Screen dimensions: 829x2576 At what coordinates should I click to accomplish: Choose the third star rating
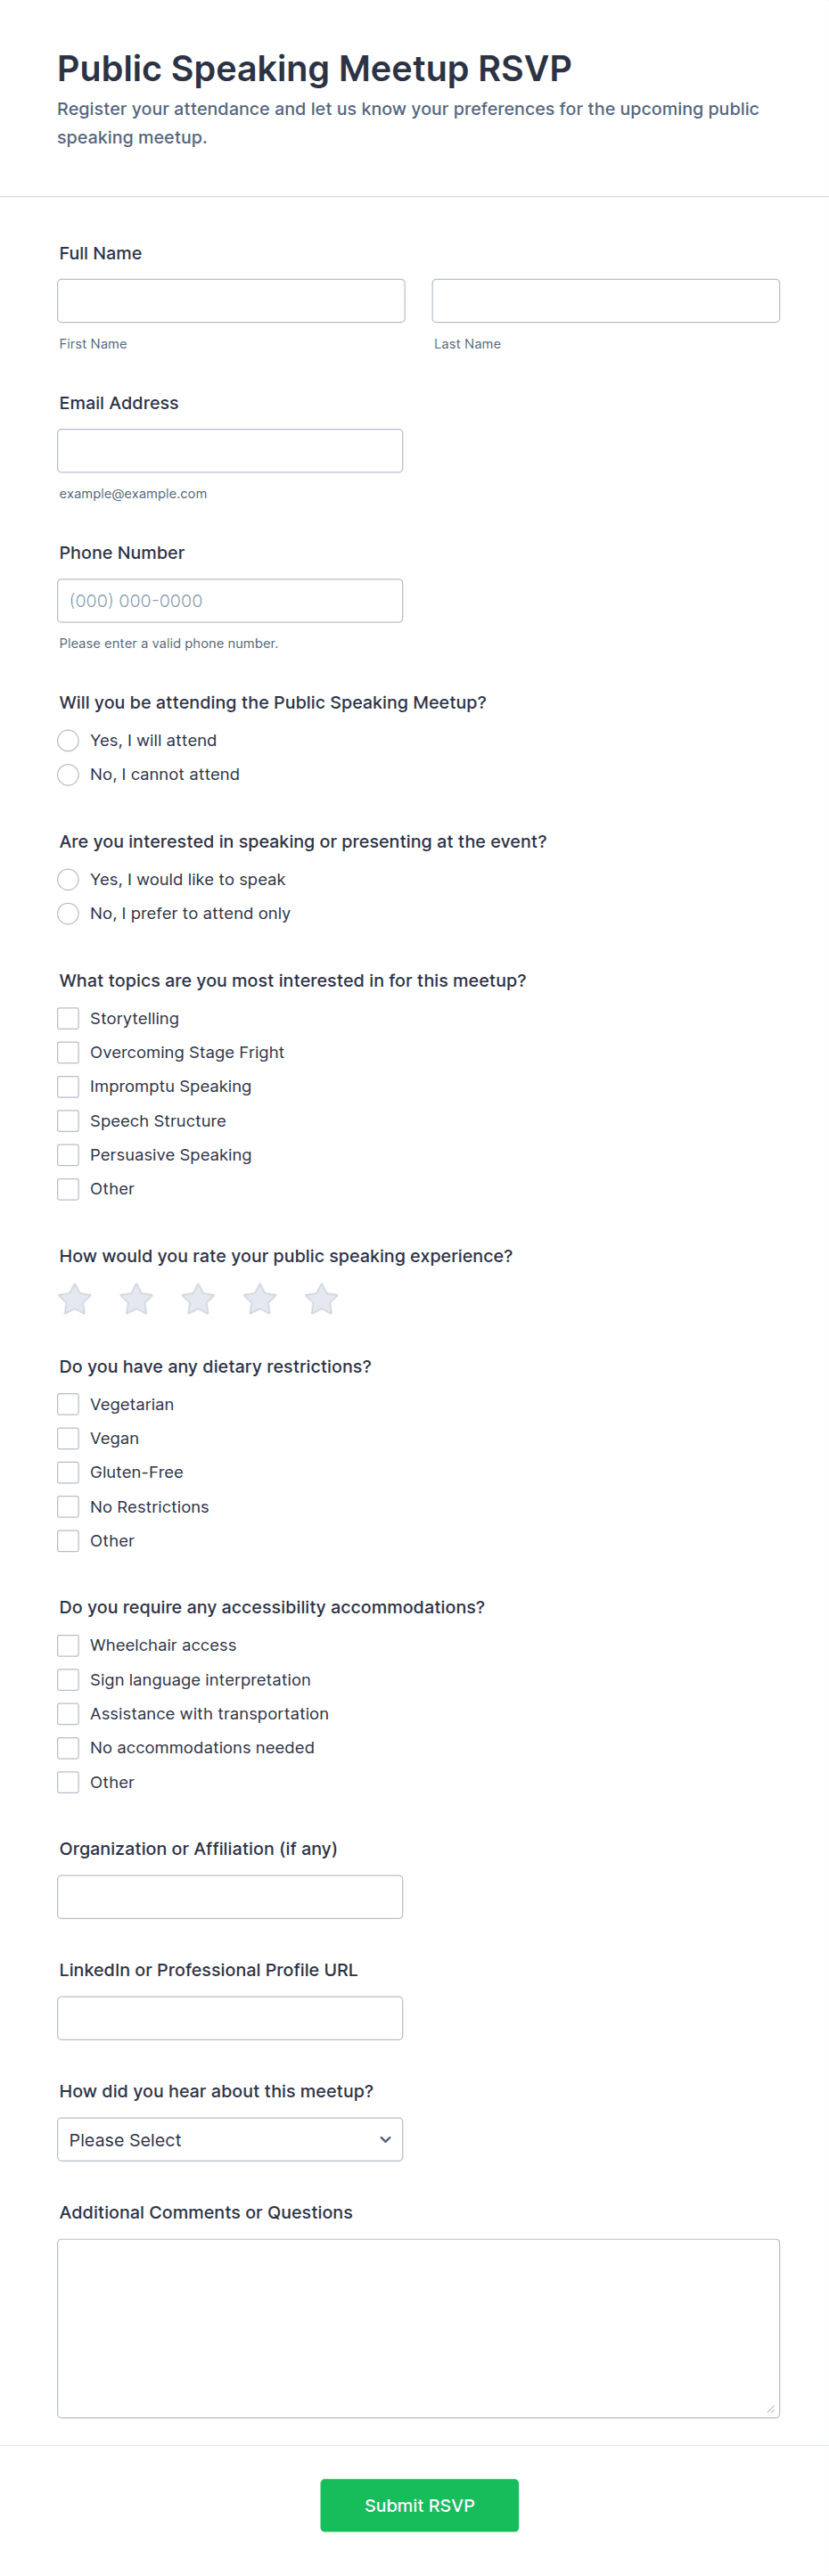[x=198, y=1299]
